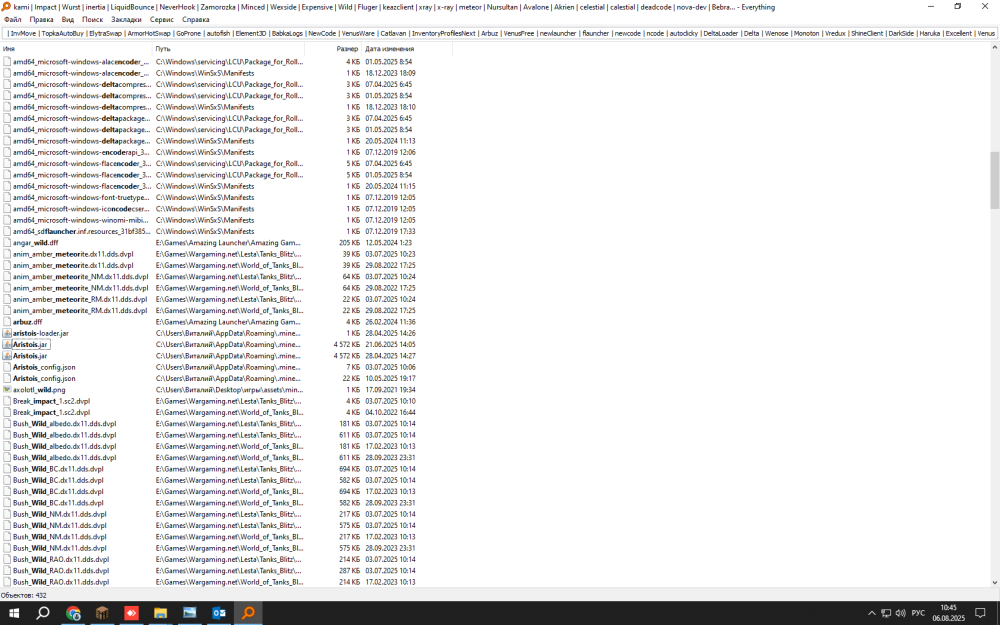Open the Windows Start menu
The width and height of the screenshot is (1000, 625).
pos(13,613)
